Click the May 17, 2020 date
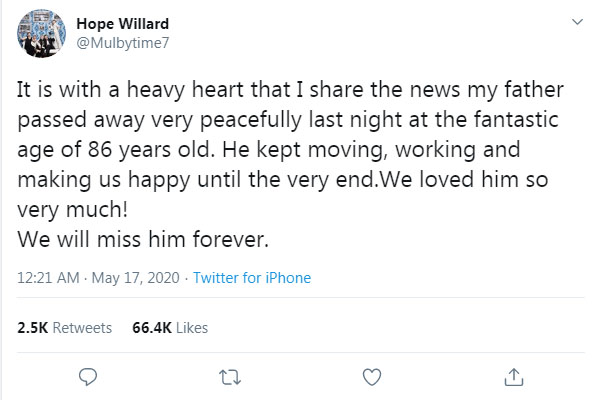This screenshot has width=600, height=400. pos(136,278)
